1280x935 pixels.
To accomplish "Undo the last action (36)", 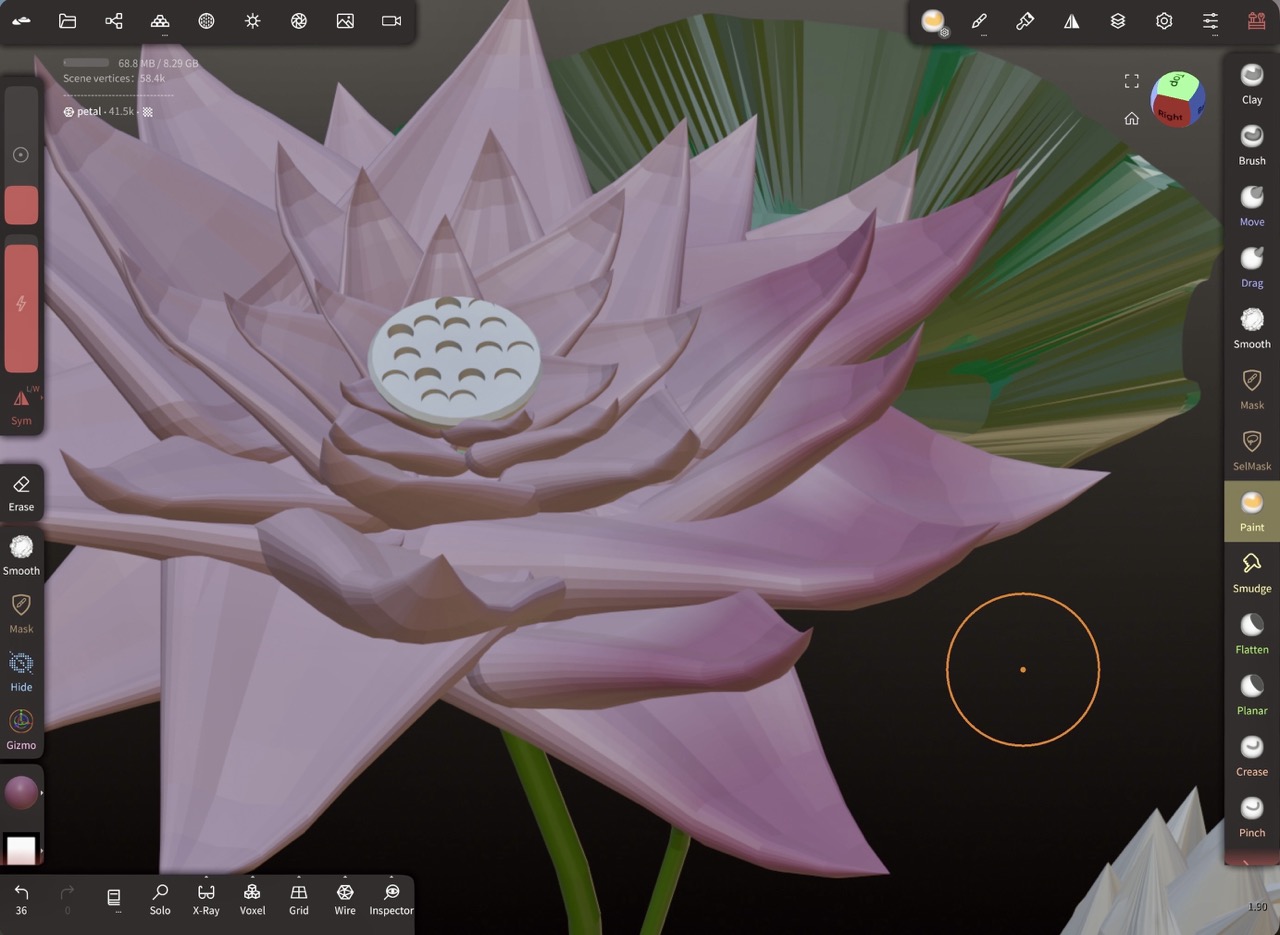I will (x=21, y=899).
